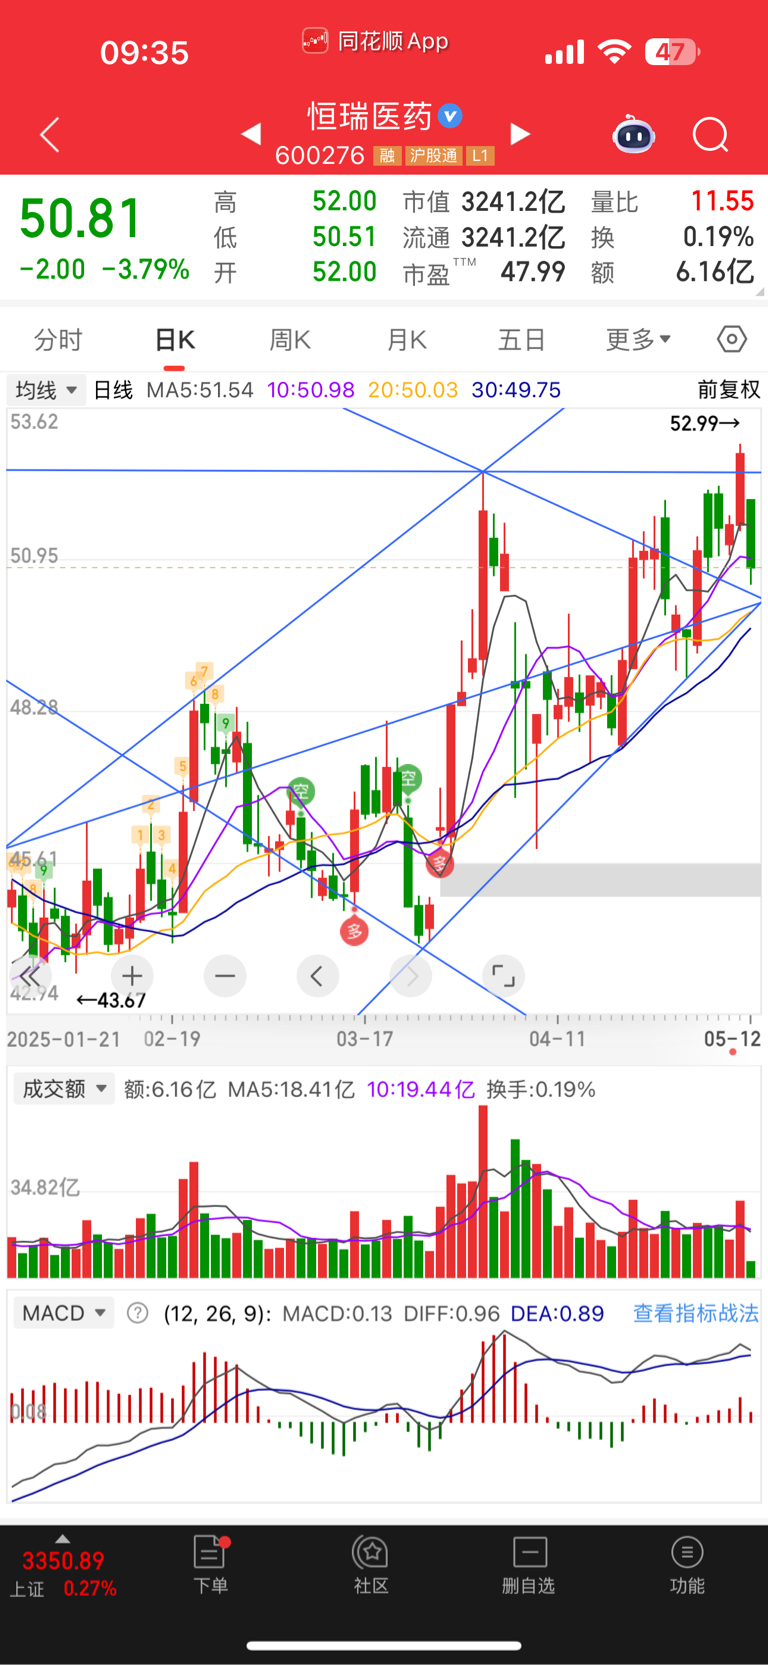Move chart left with chevron button

pos(317,976)
